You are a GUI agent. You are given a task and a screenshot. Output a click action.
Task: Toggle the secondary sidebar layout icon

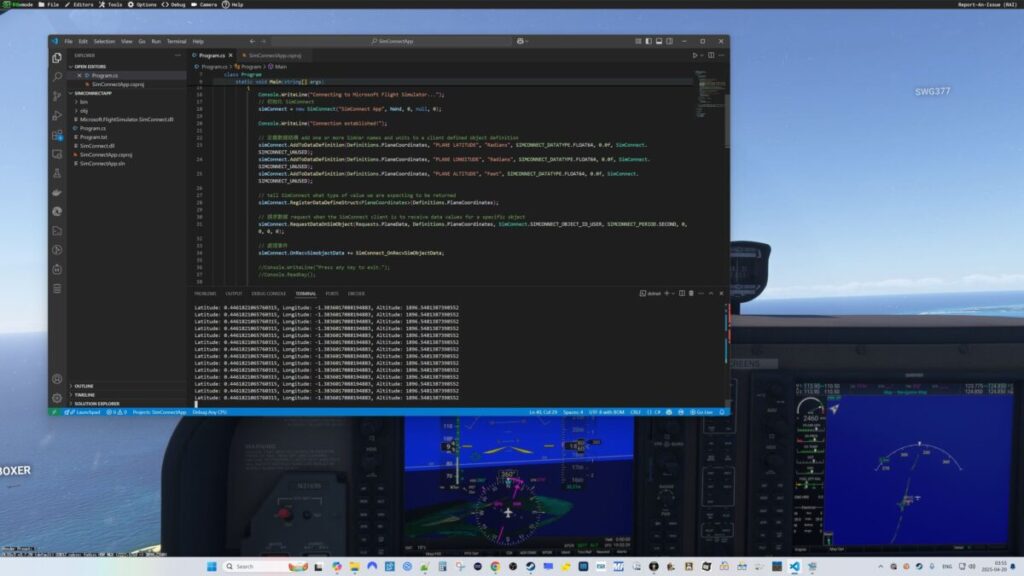click(669, 41)
